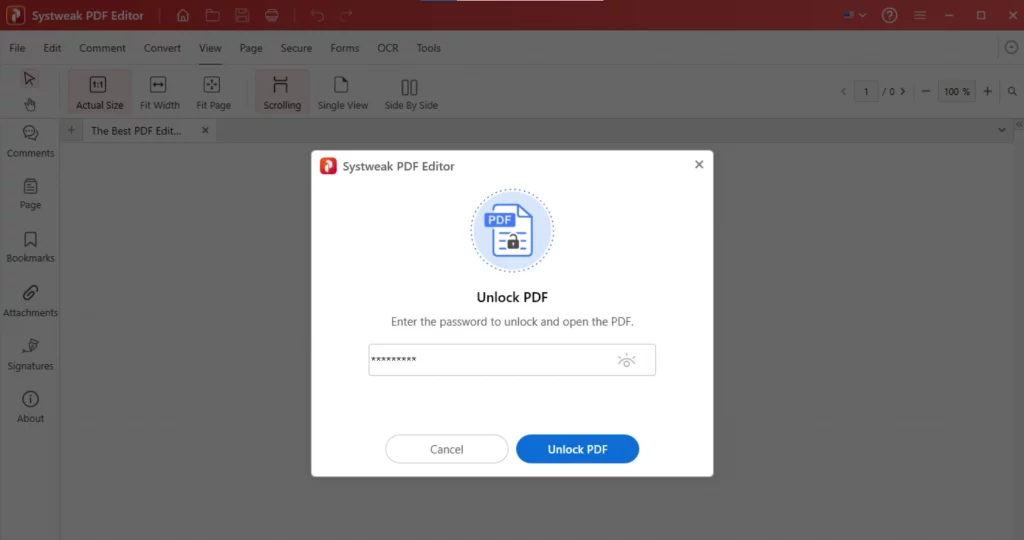The image size is (1024, 540).
Task: Open the Tools menu
Action: (428, 48)
